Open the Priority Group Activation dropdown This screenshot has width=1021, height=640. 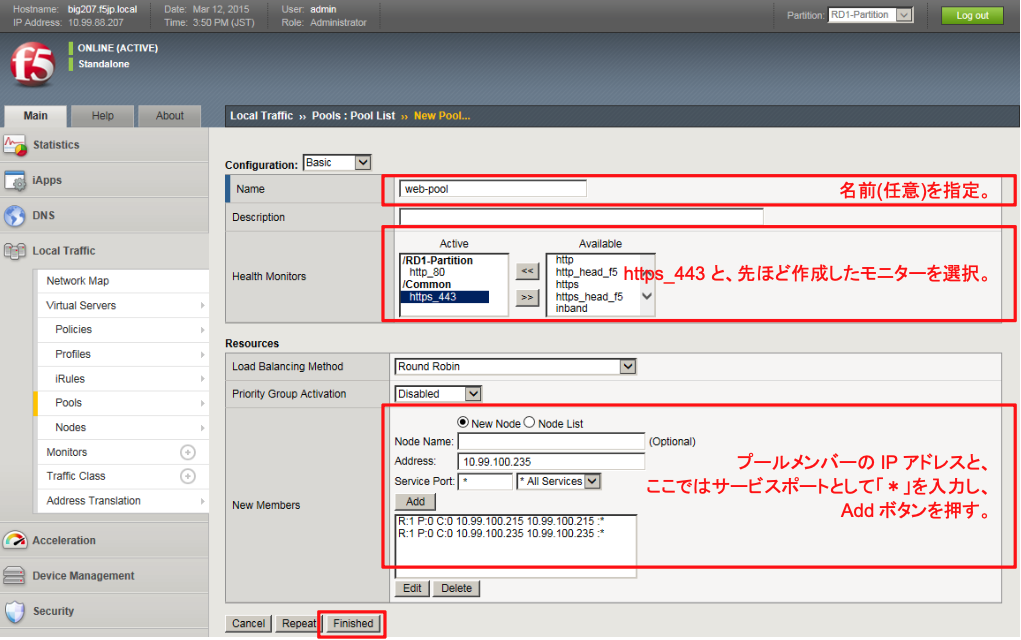pos(438,394)
